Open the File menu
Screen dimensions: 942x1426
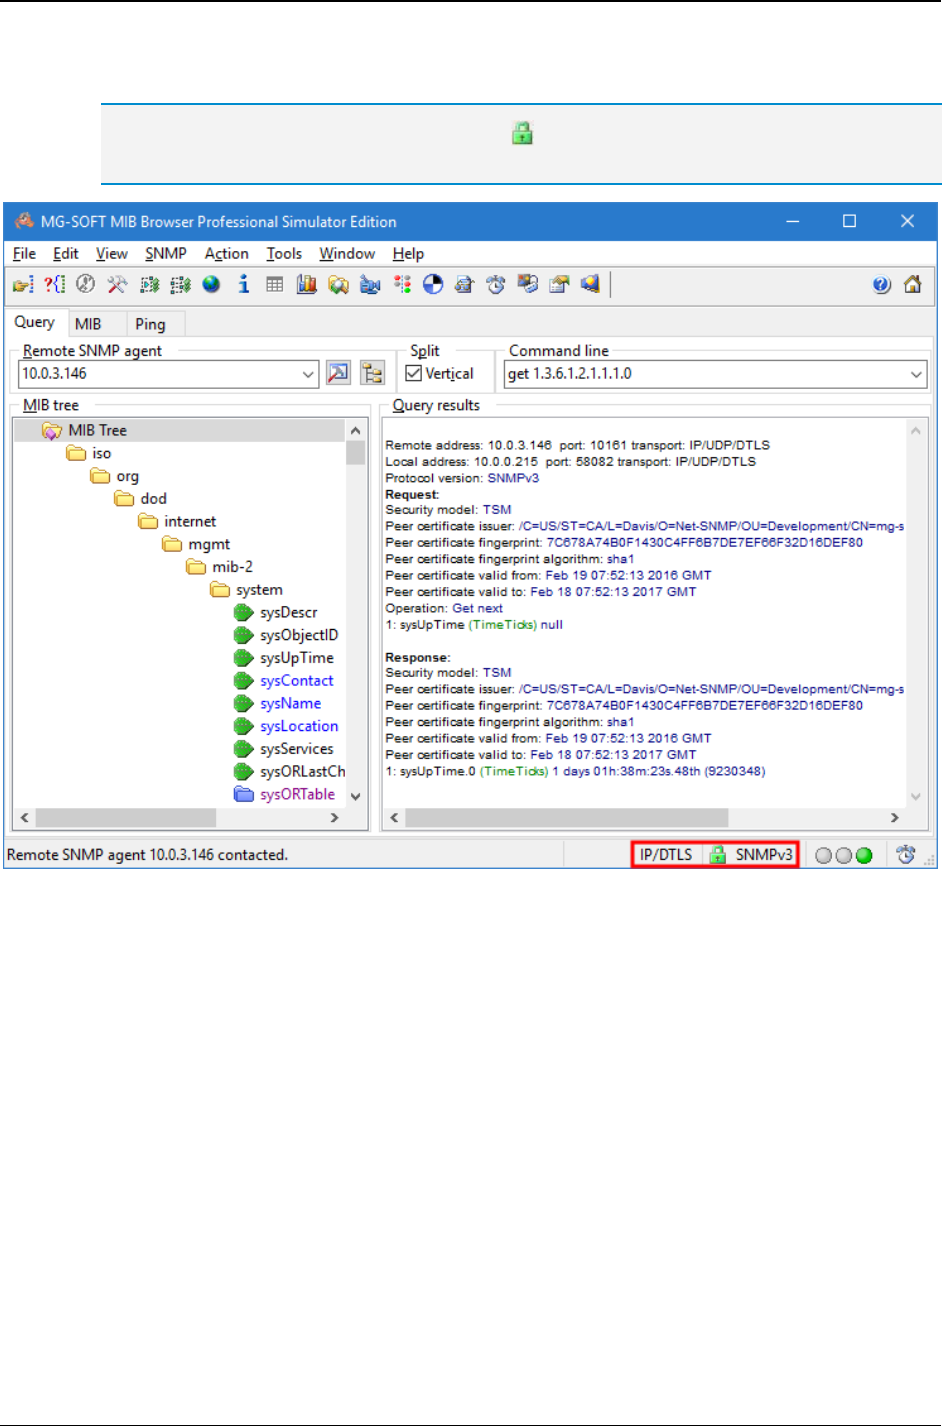click(x=24, y=254)
